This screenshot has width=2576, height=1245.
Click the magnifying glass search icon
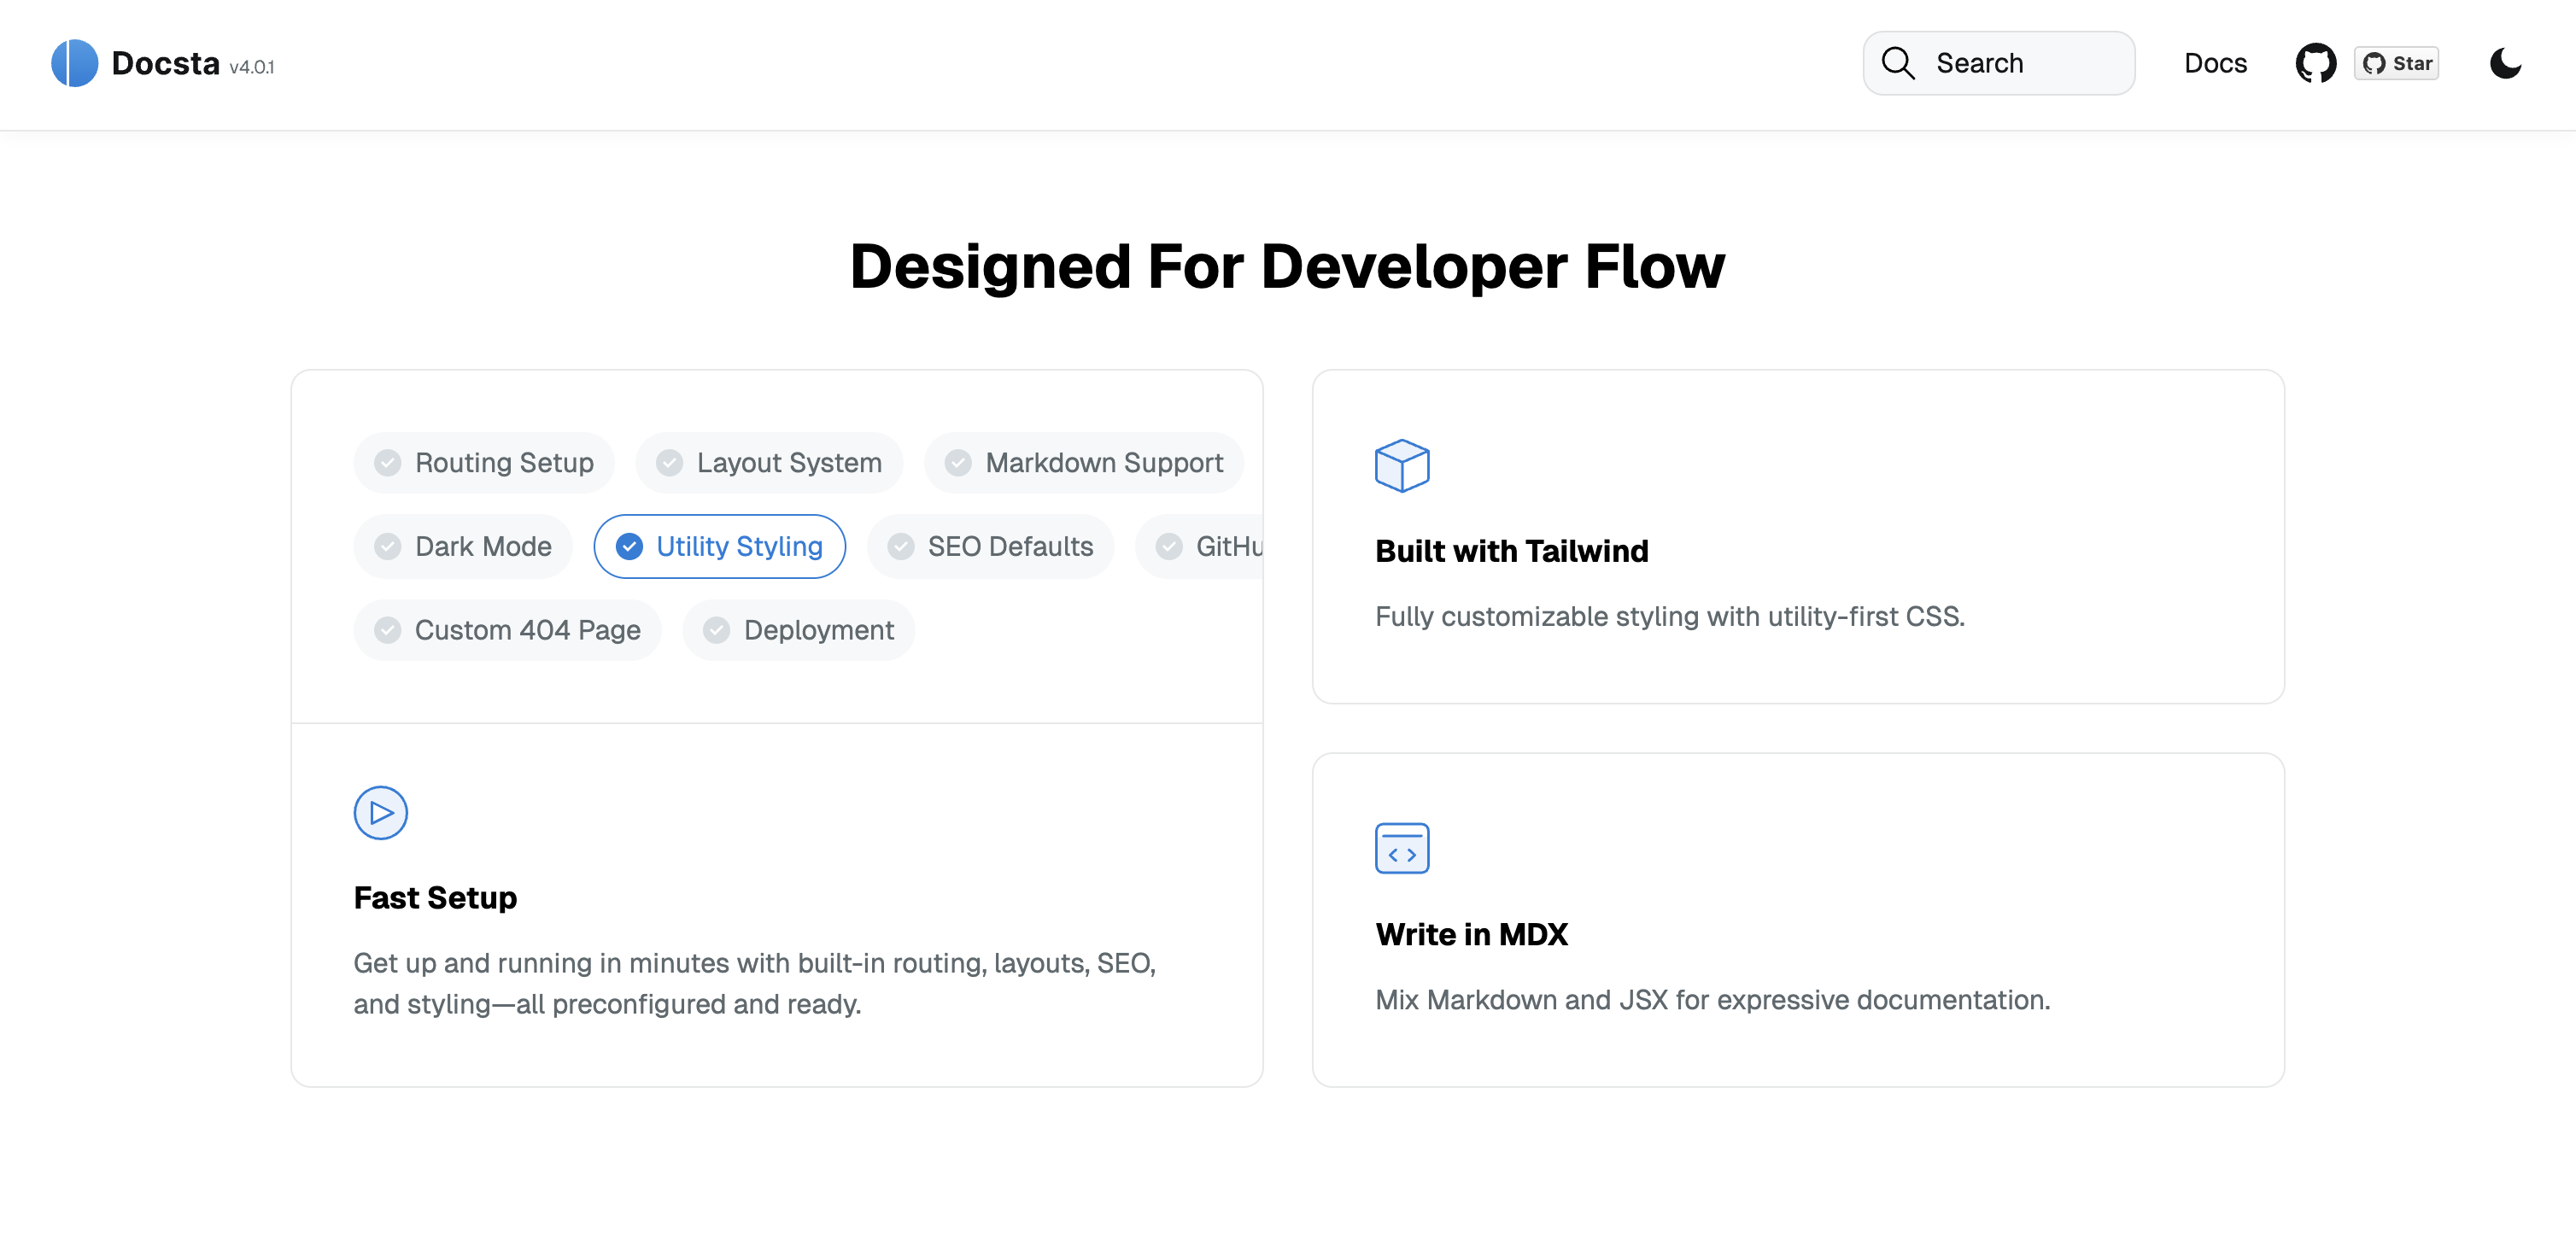pos(1897,63)
